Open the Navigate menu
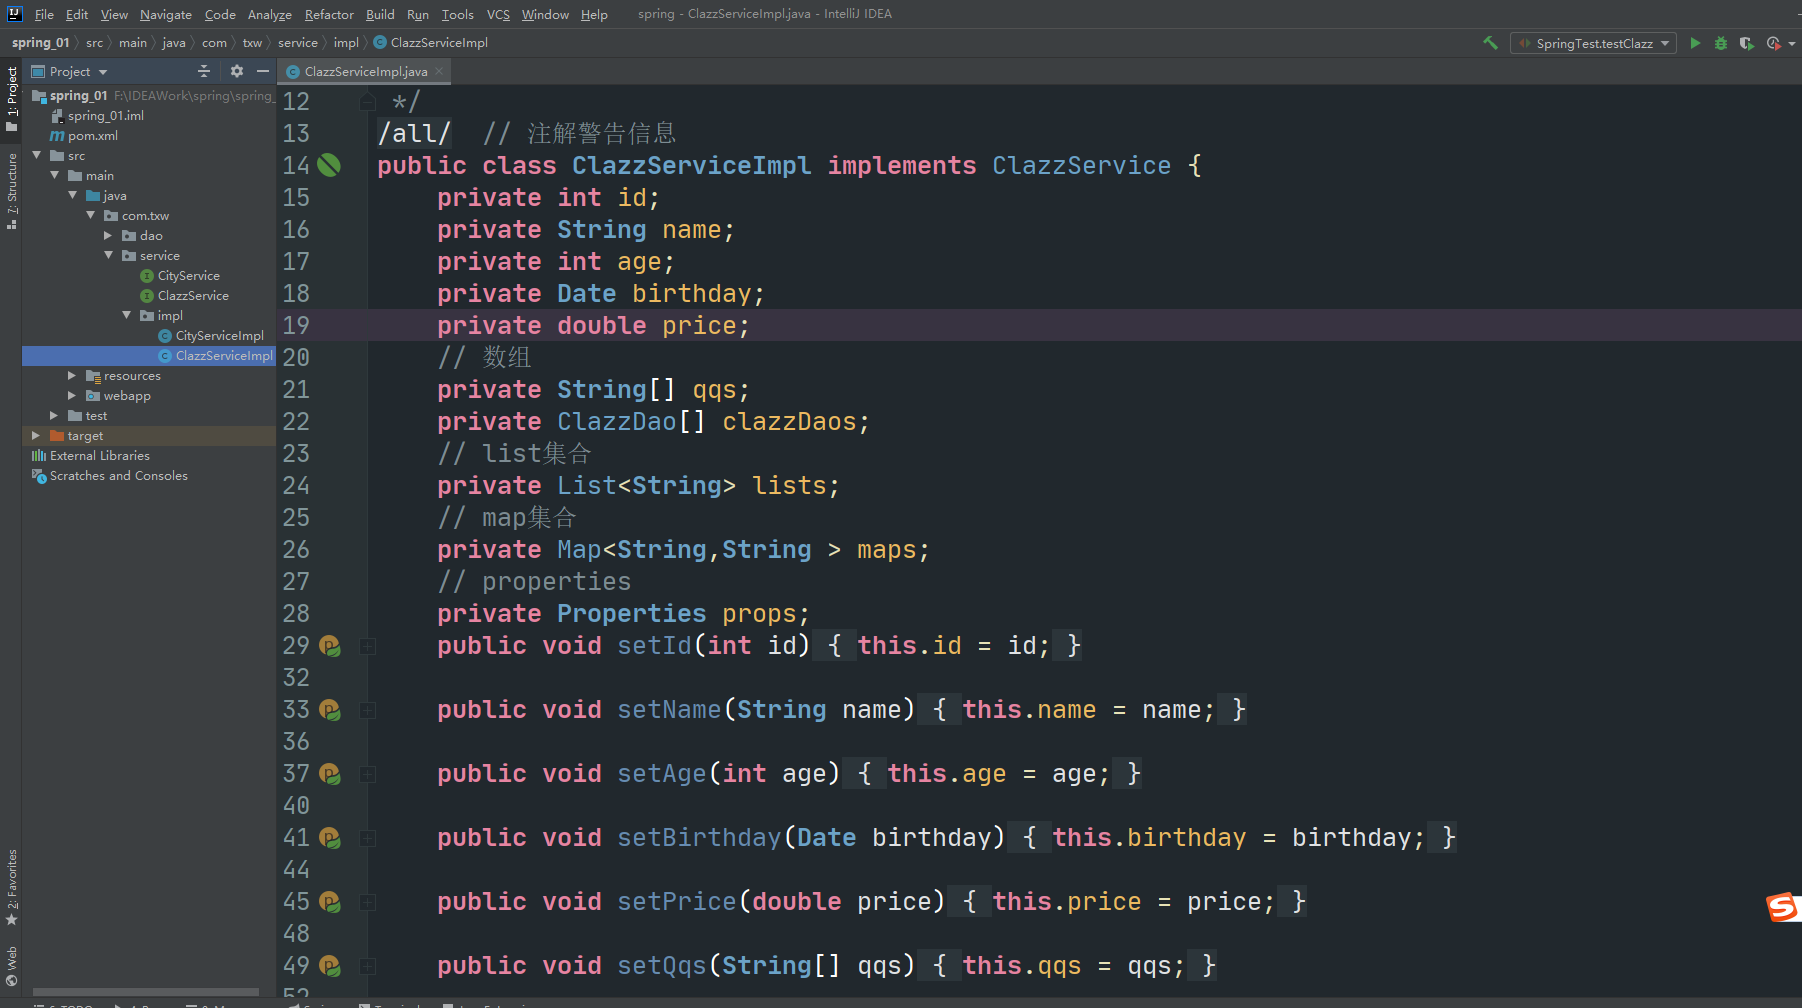This screenshot has height=1008, width=1802. pos(166,14)
